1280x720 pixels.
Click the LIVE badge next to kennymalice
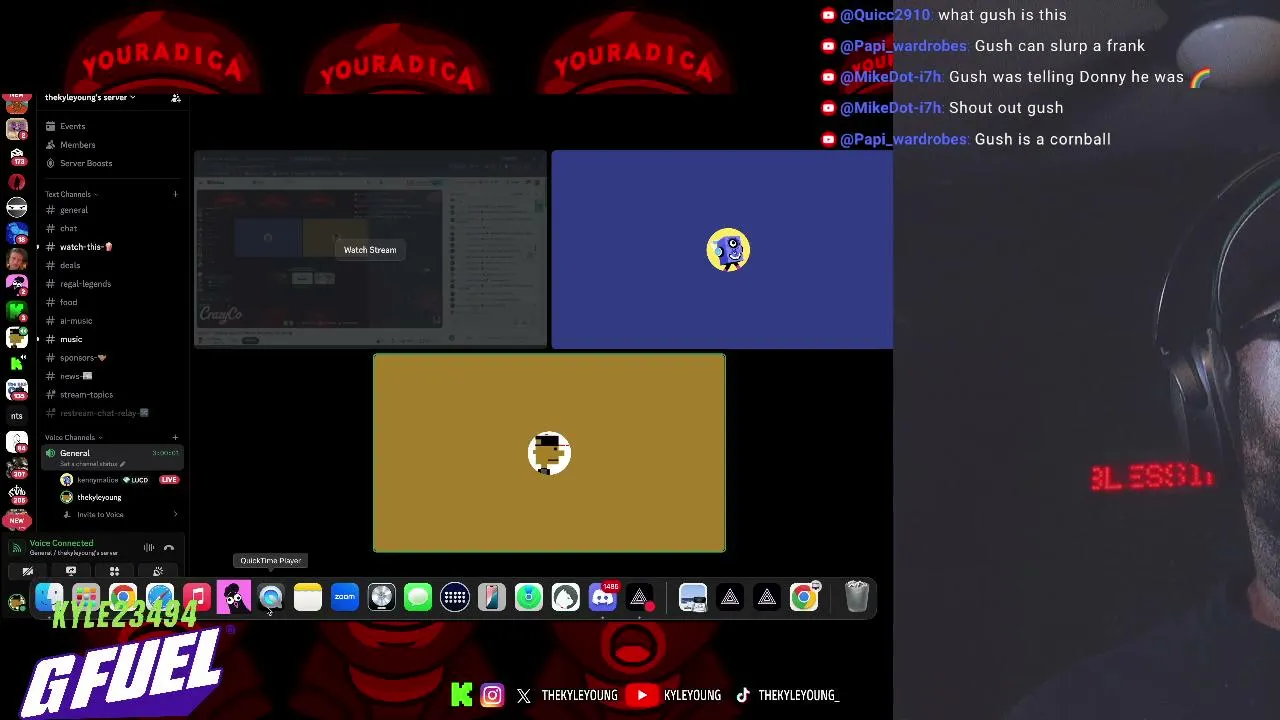click(169, 480)
